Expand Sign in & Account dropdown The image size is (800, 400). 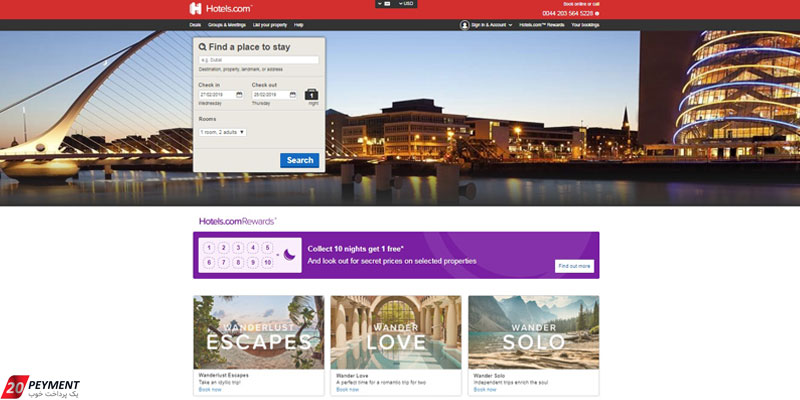492,25
